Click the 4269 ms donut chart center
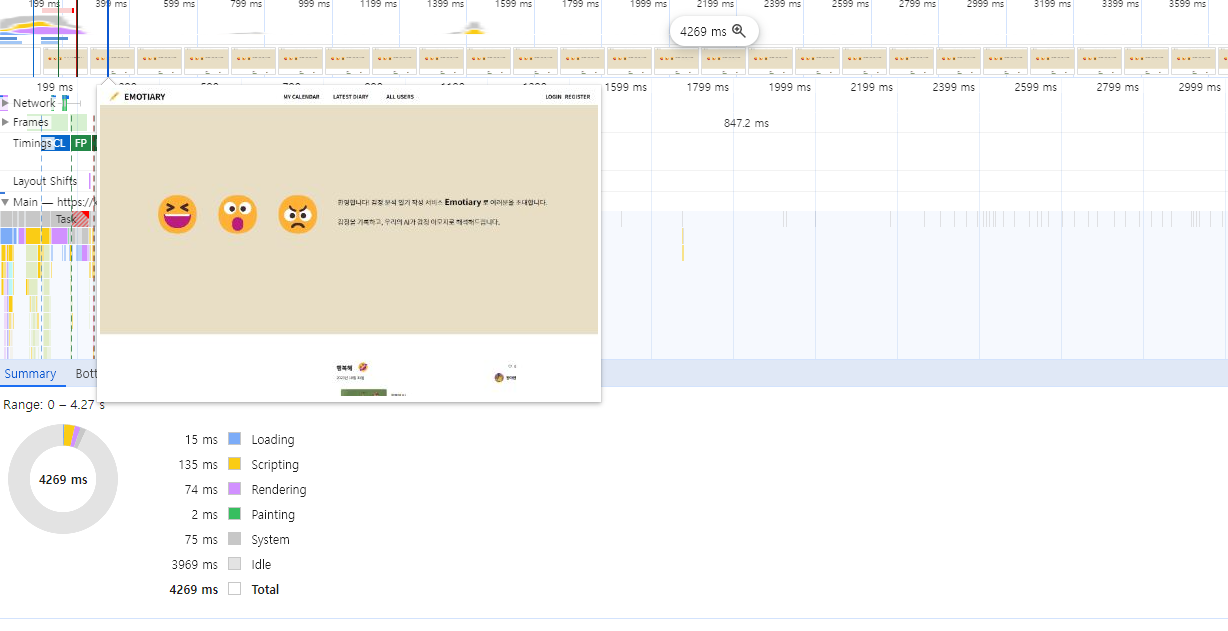The width and height of the screenshot is (1228, 631). pos(63,479)
